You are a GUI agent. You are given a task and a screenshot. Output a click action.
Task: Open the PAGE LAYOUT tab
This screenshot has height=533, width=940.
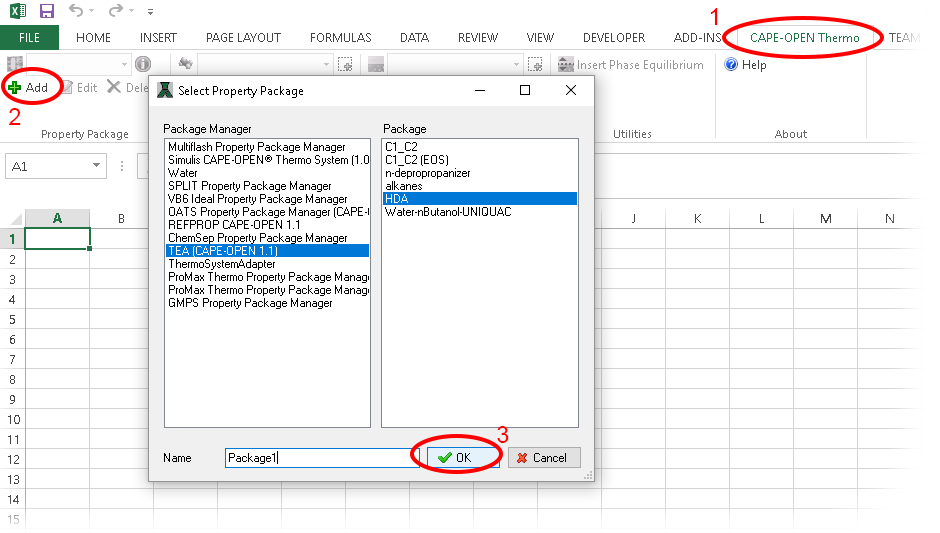(x=243, y=38)
